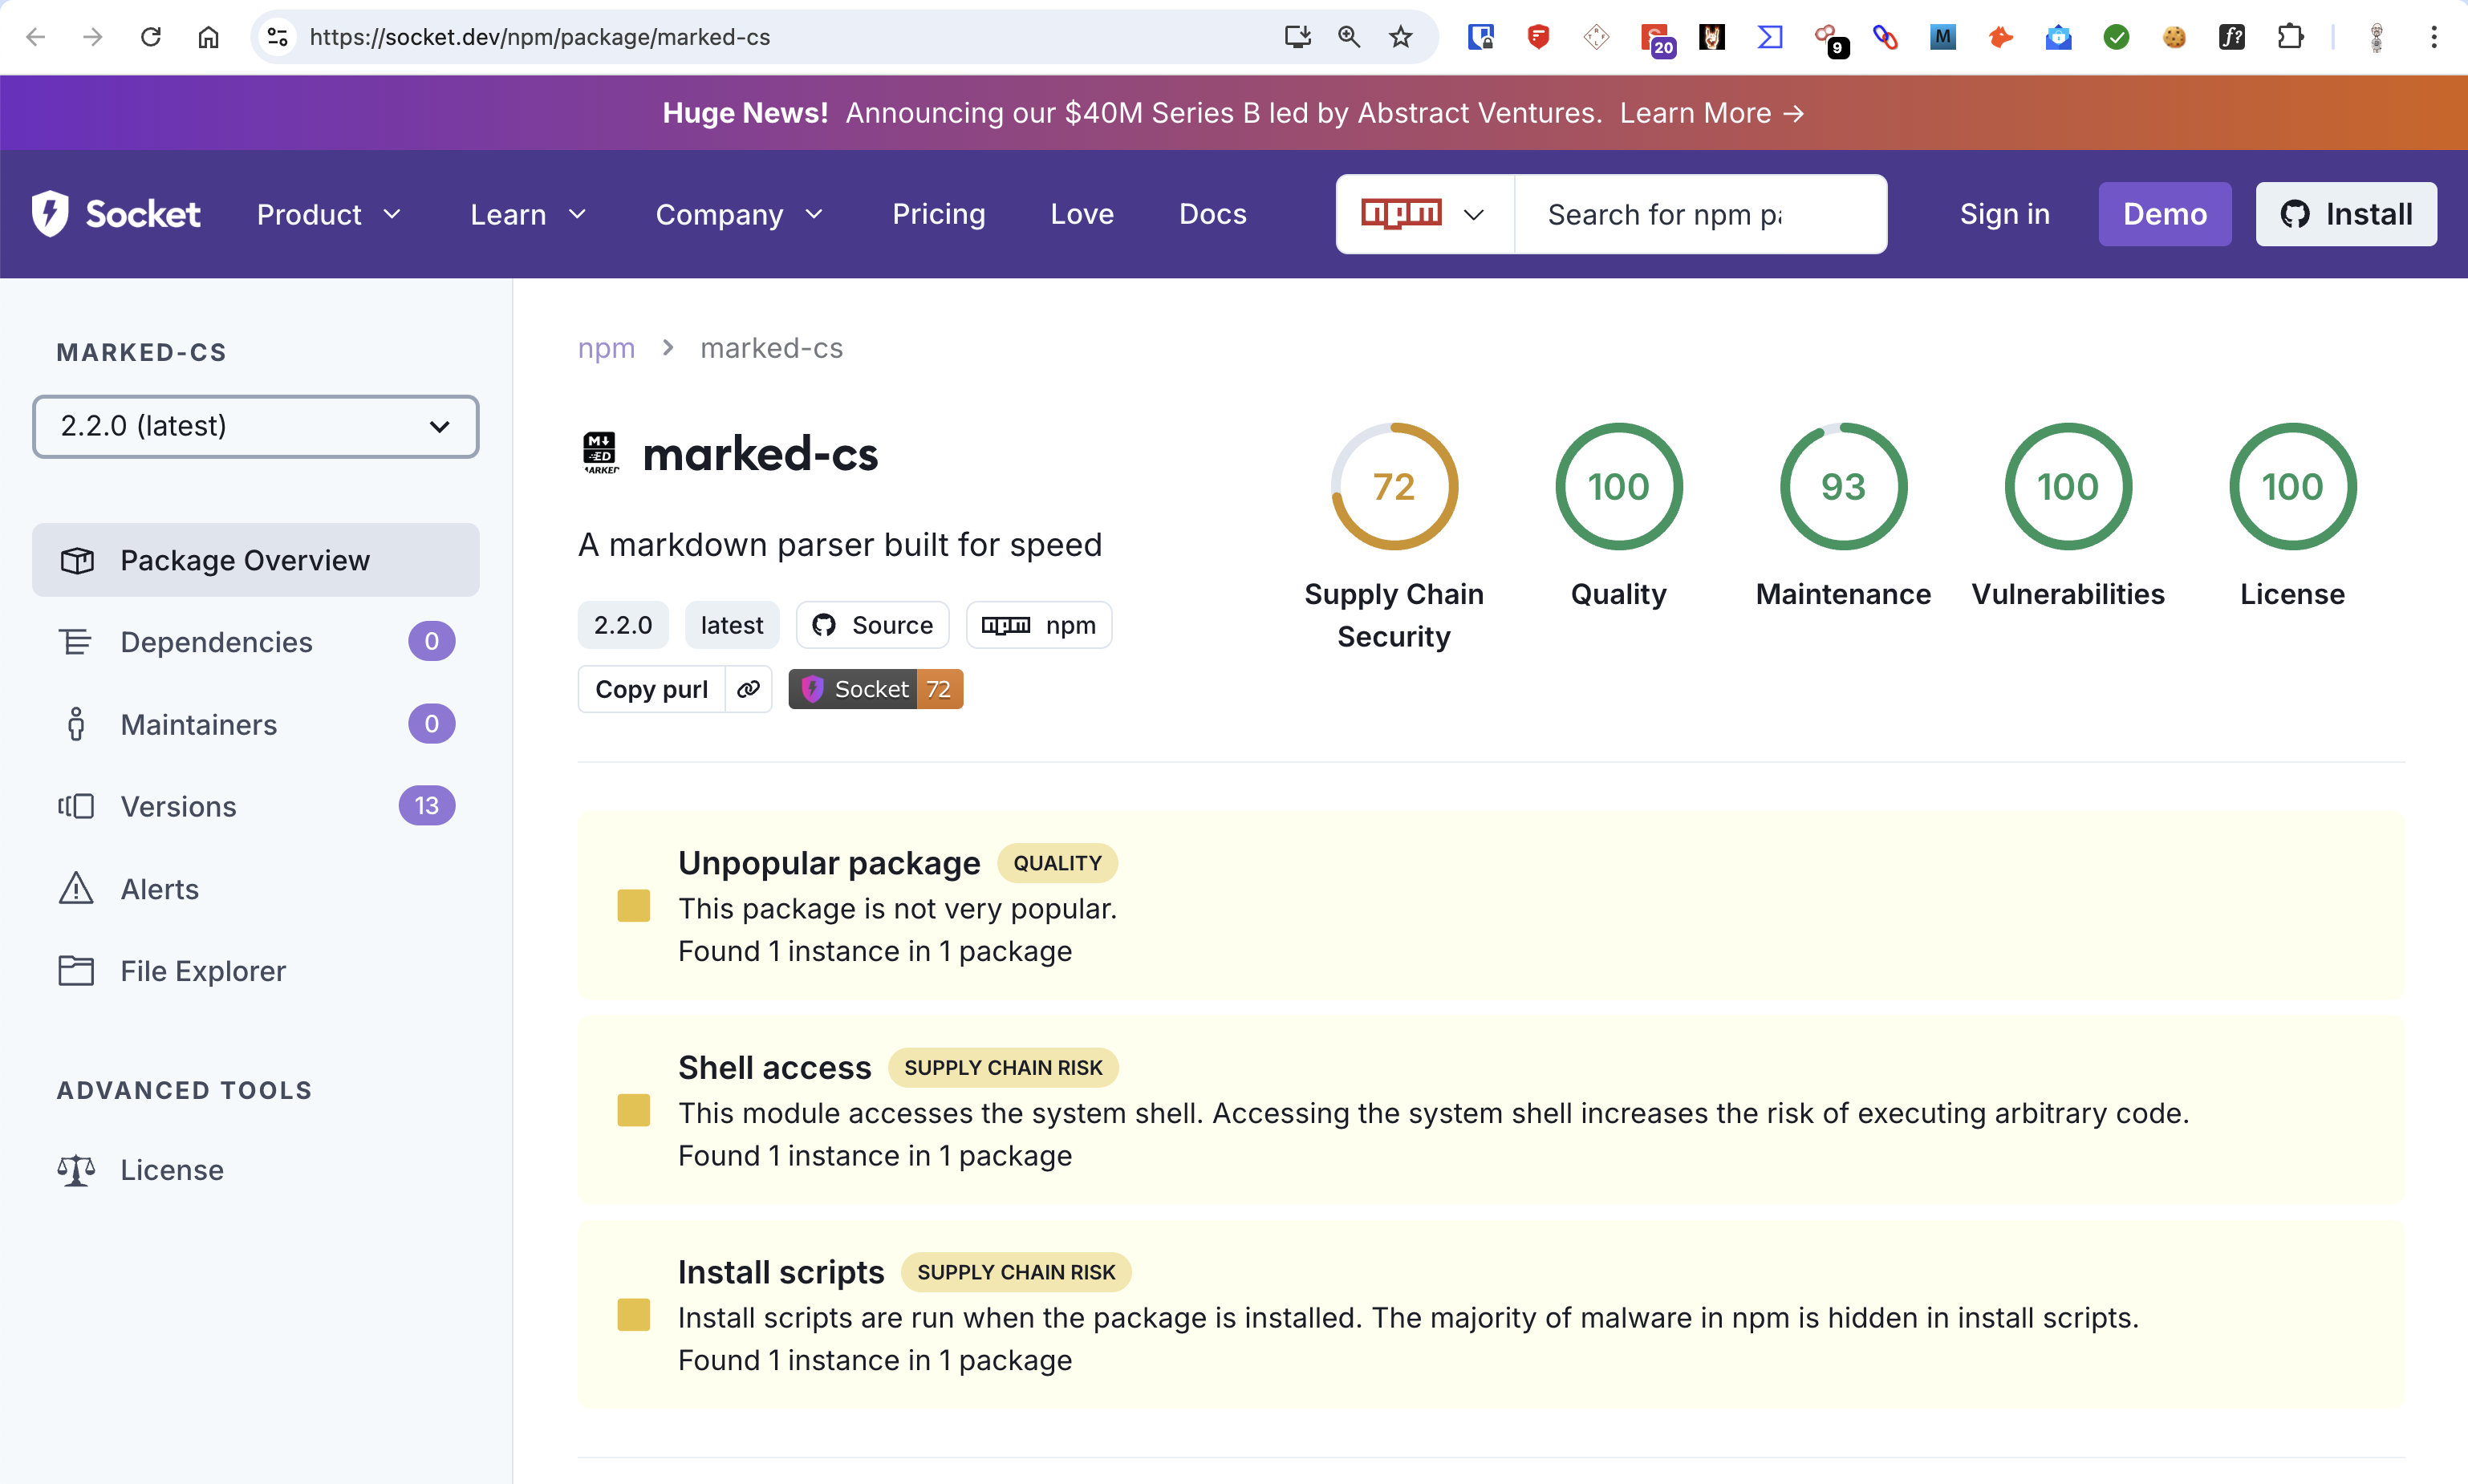The image size is (2468, 1484).
Task: Click the red shield extension icon
Action: tap(1538, 37)
